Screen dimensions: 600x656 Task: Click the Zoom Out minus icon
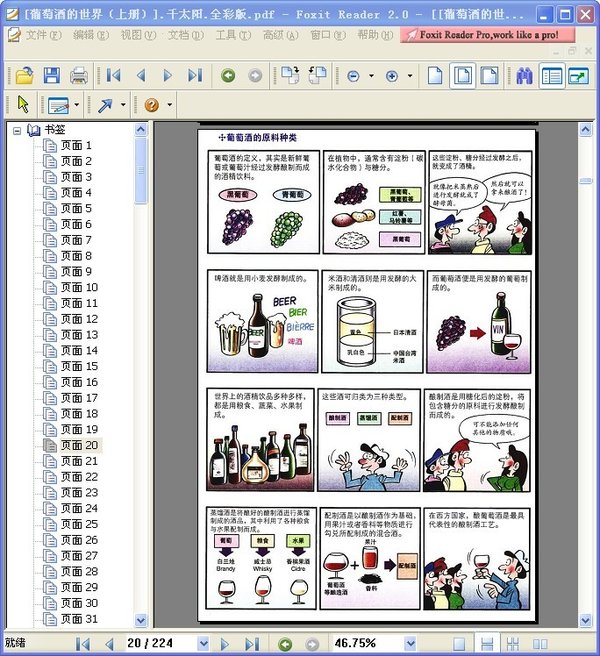(354, 76)
